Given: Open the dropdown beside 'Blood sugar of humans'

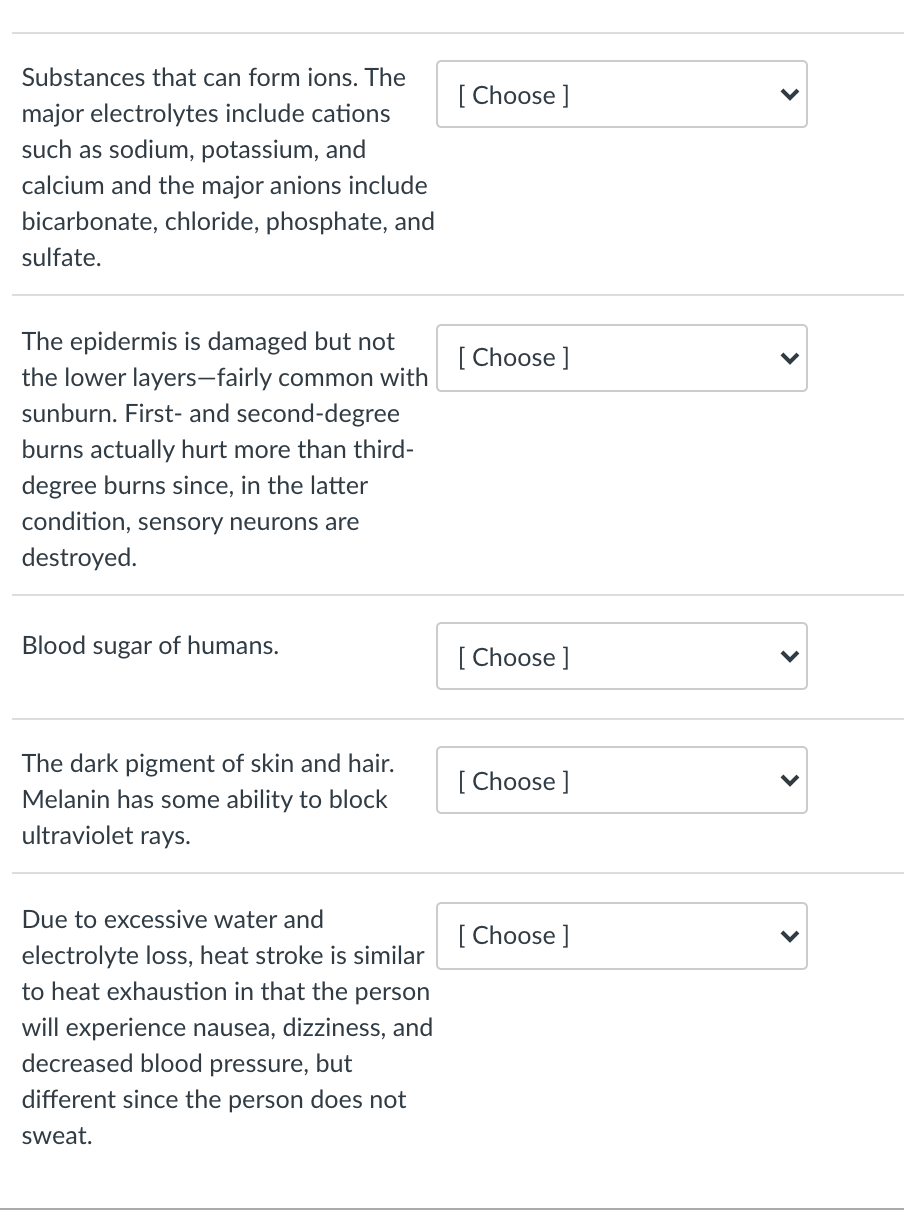Looking at the screenshot, I should 621,657.
